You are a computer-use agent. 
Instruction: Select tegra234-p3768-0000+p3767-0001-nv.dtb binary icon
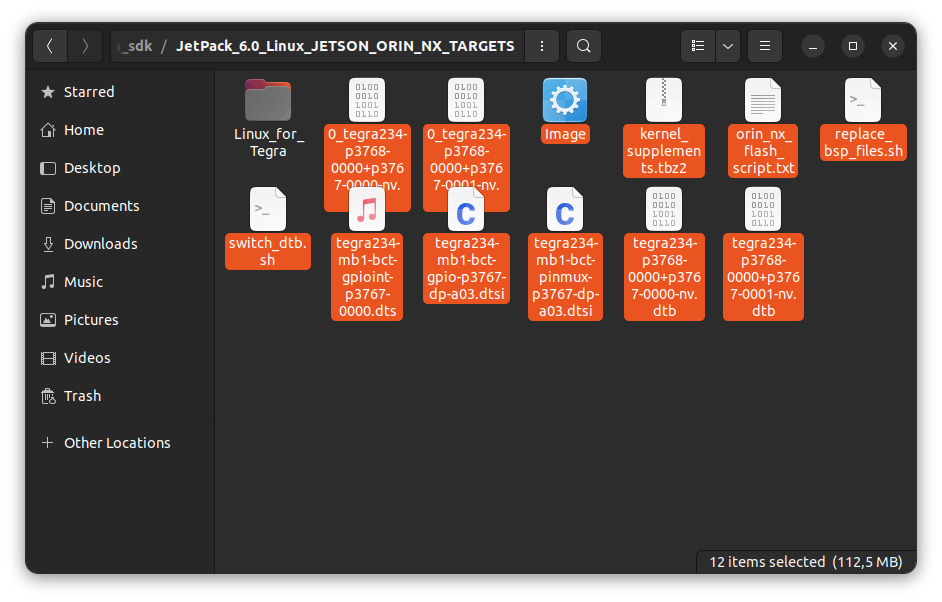763,209
